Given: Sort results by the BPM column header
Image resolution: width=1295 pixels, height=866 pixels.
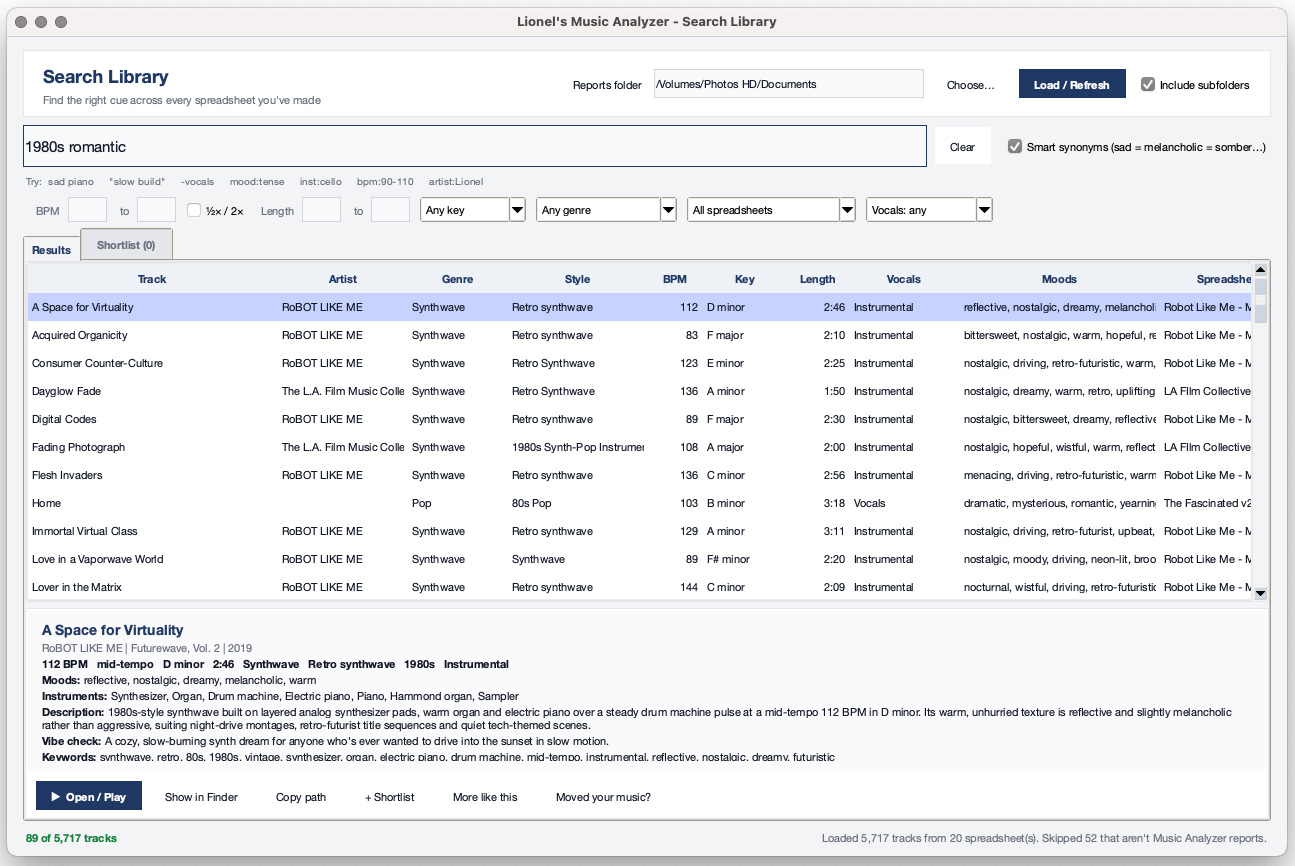Looking at the screenshot, I should 675,279.
